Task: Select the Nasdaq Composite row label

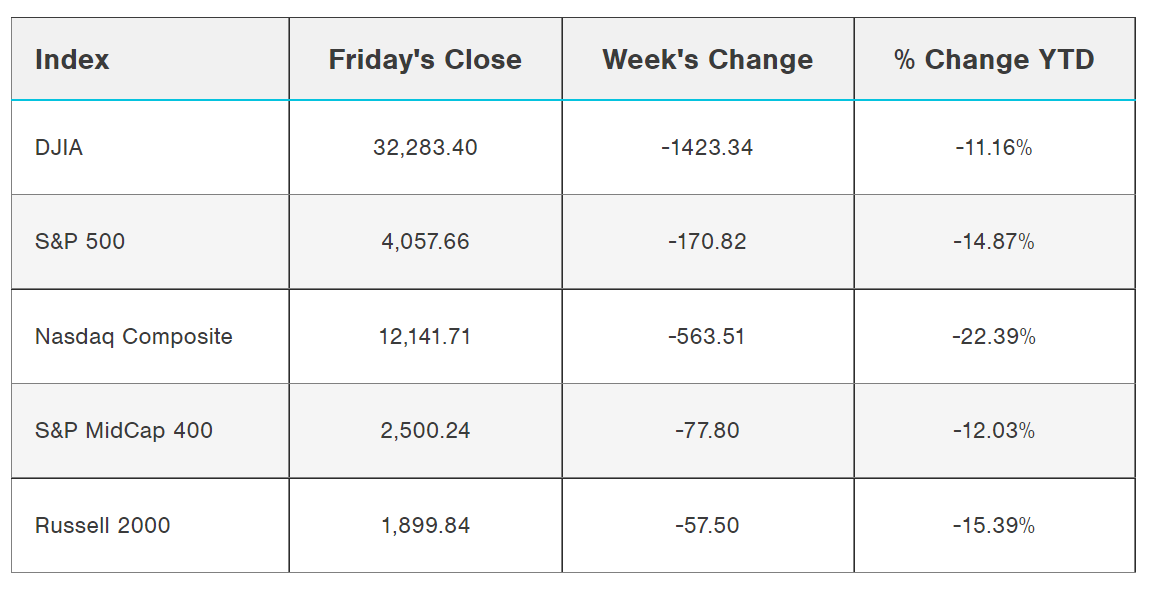Action: click(x=133, y=337)
